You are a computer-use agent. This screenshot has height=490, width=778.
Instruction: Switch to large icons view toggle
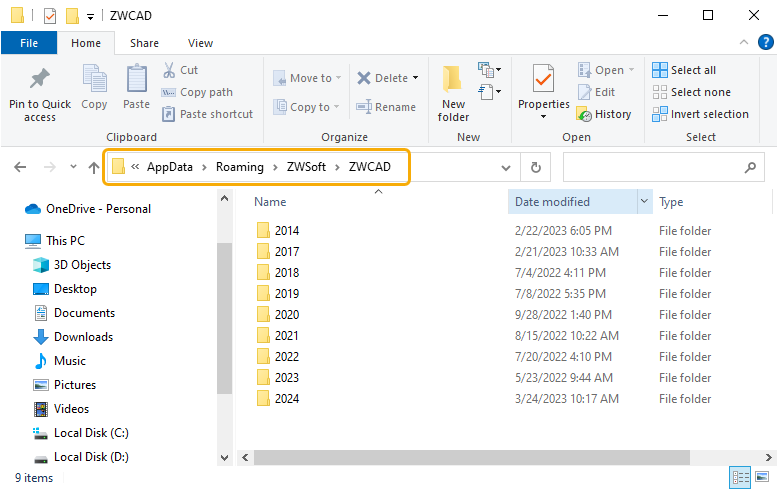[762, 477]
